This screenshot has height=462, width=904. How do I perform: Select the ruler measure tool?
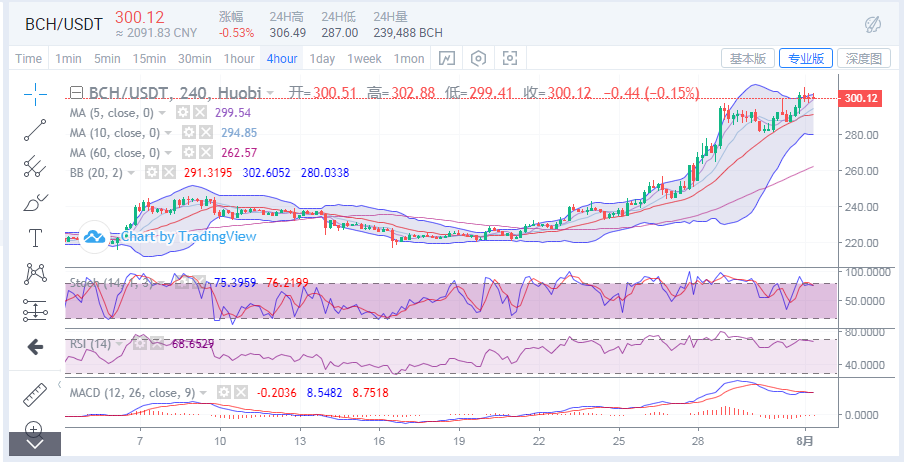(35, 394)
